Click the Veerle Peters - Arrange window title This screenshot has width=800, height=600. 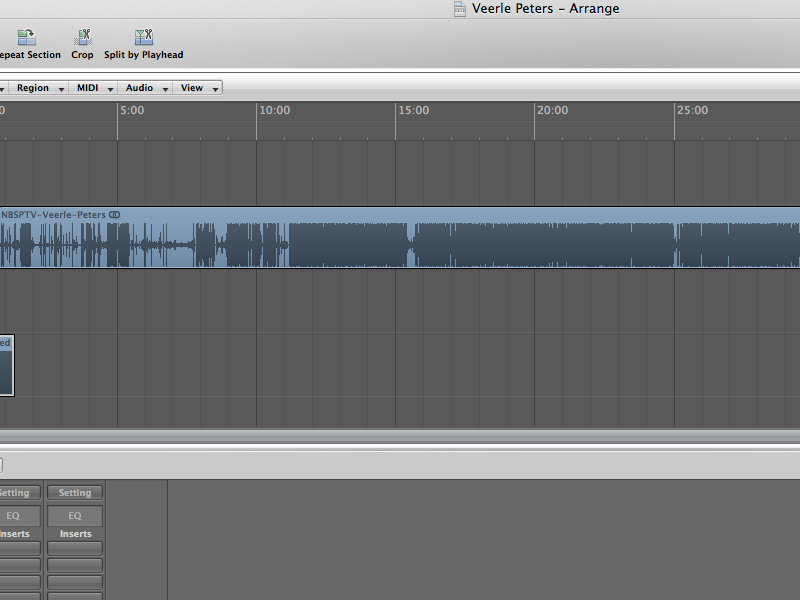click(545, 9)
